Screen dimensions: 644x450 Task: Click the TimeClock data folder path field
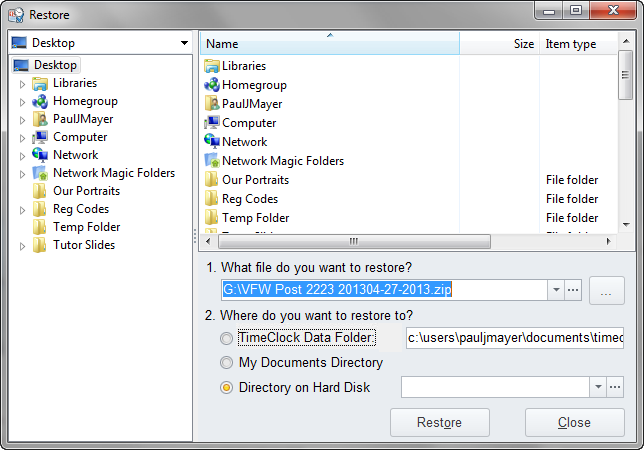(x=514, y=339)
